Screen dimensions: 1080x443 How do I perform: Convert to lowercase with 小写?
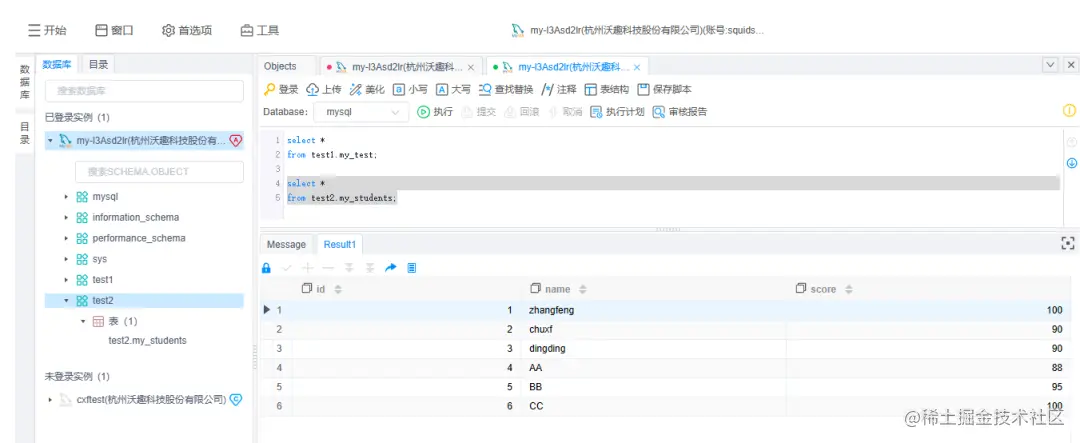pyautogui.click(x=411, y=90)
